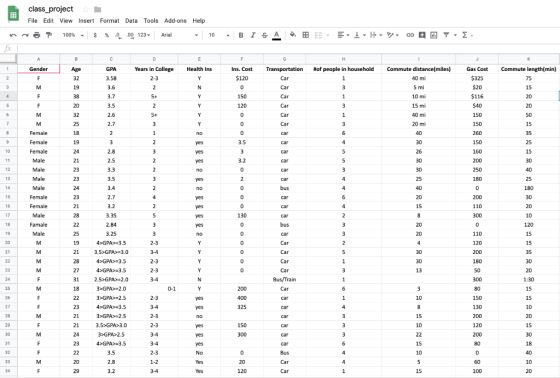This screenshot has height=378, width=560.
Task: Select column A header
Action: point(39,59)
